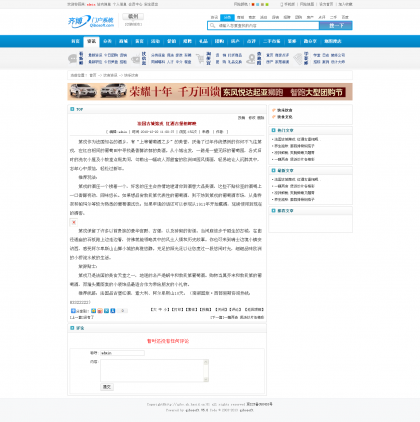Click the comment textarea scroll-up arrow
420x422 pixels.
pyautogui.click(x=206, y=362)
